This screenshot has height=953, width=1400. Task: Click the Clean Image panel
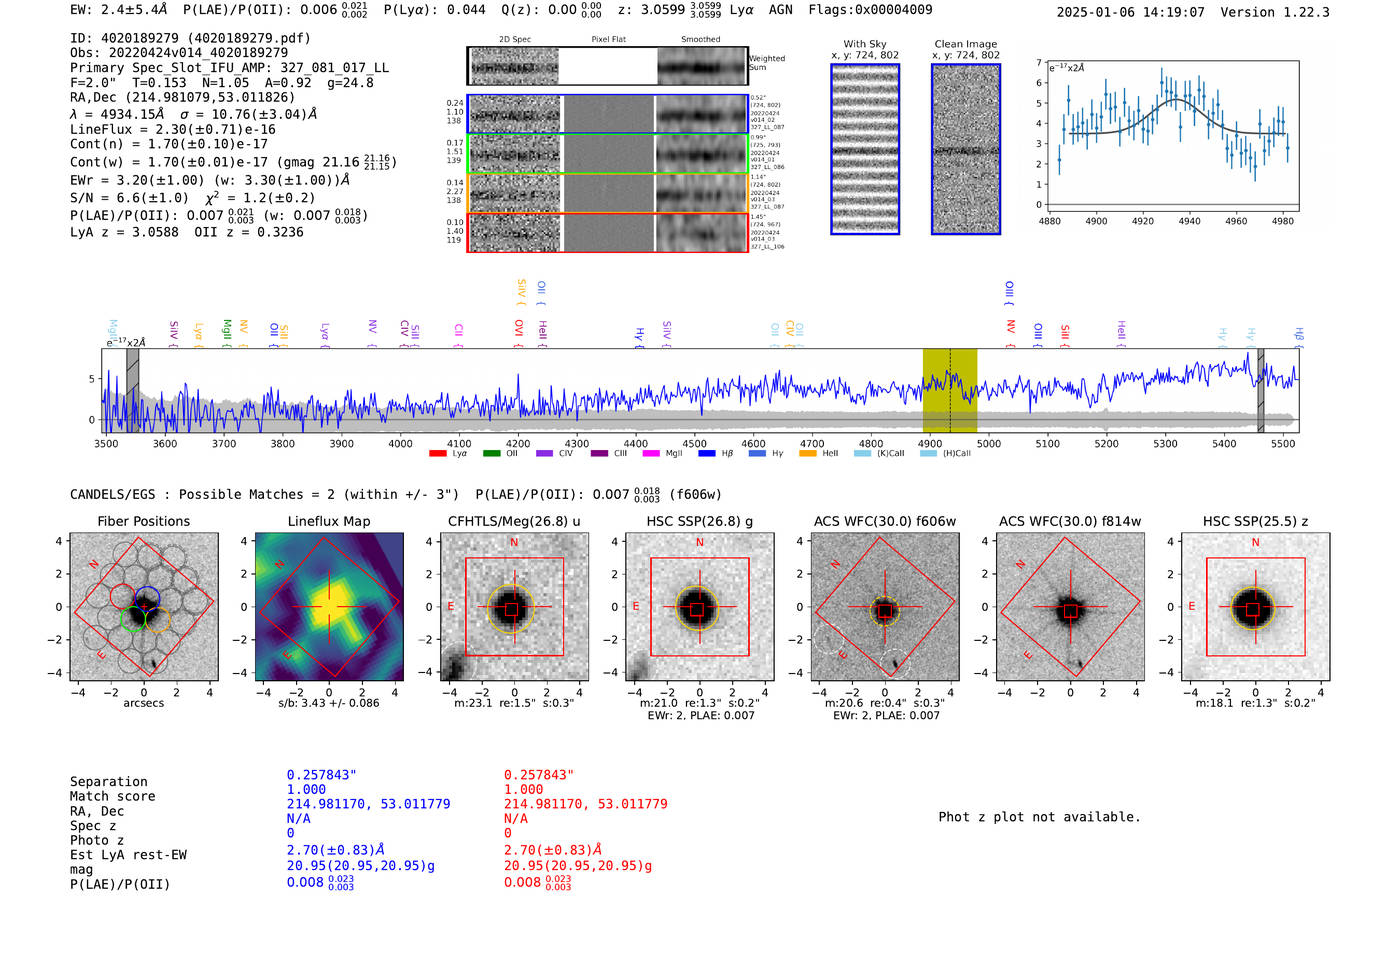coord(966,149)
